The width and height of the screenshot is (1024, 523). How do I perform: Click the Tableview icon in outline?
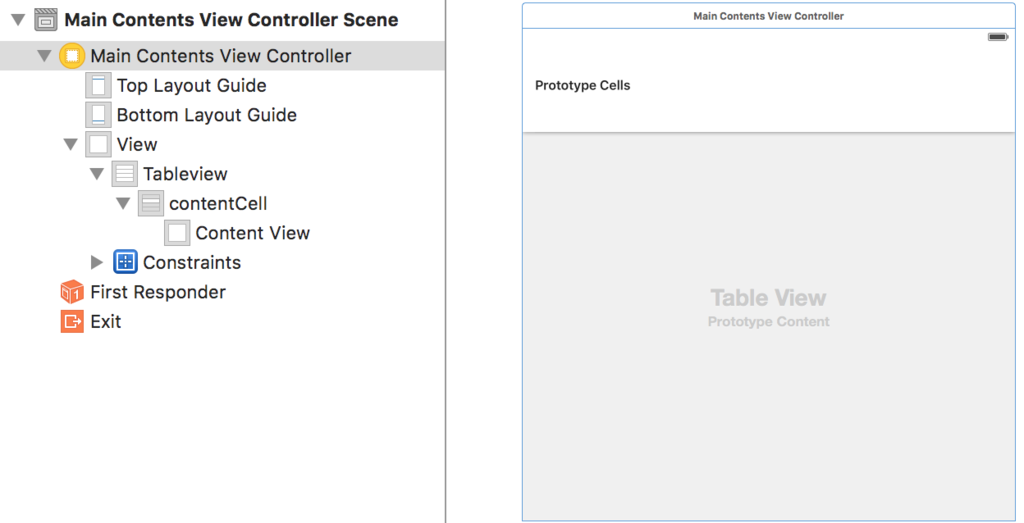[x=125, y=174]
